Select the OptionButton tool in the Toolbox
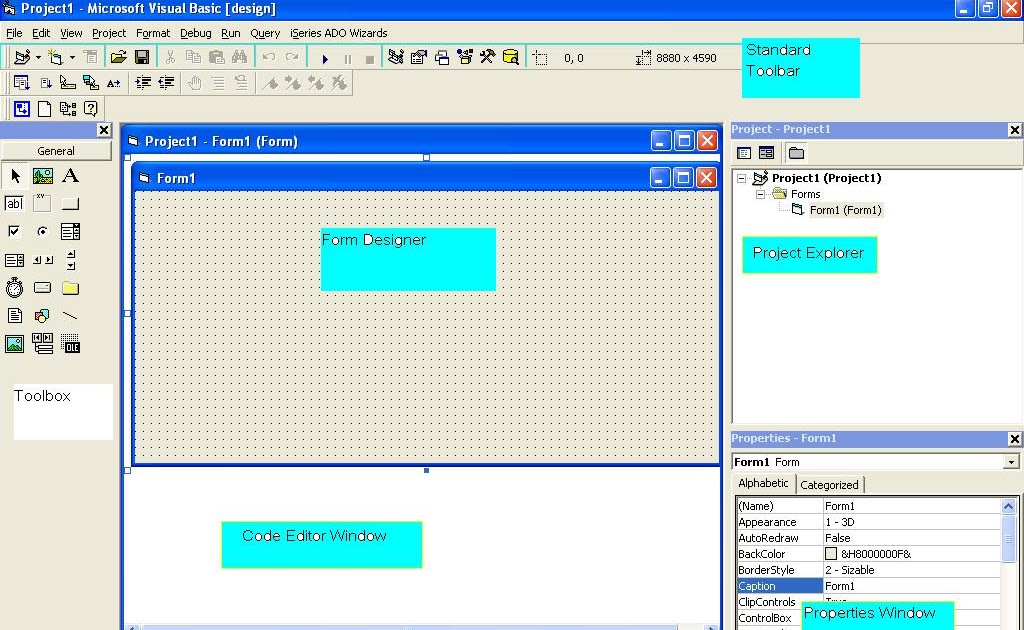 pos(42,231)
